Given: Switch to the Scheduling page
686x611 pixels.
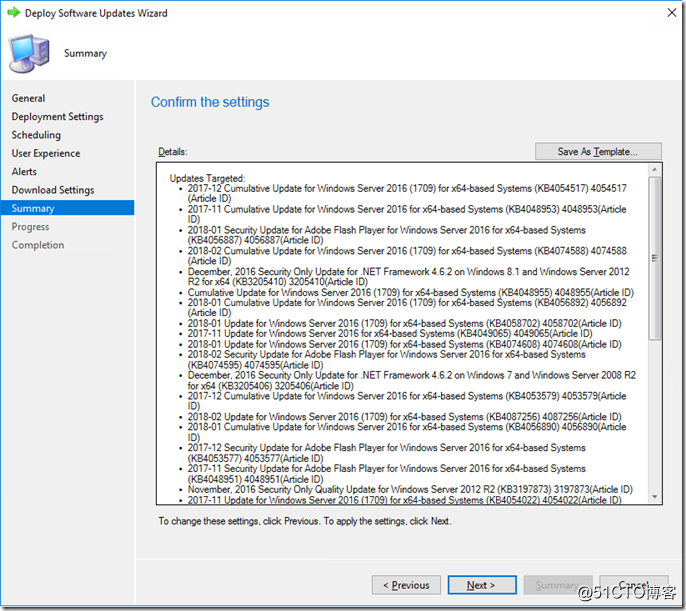Looking at the screenshot, I should click(x=36, y=135).
